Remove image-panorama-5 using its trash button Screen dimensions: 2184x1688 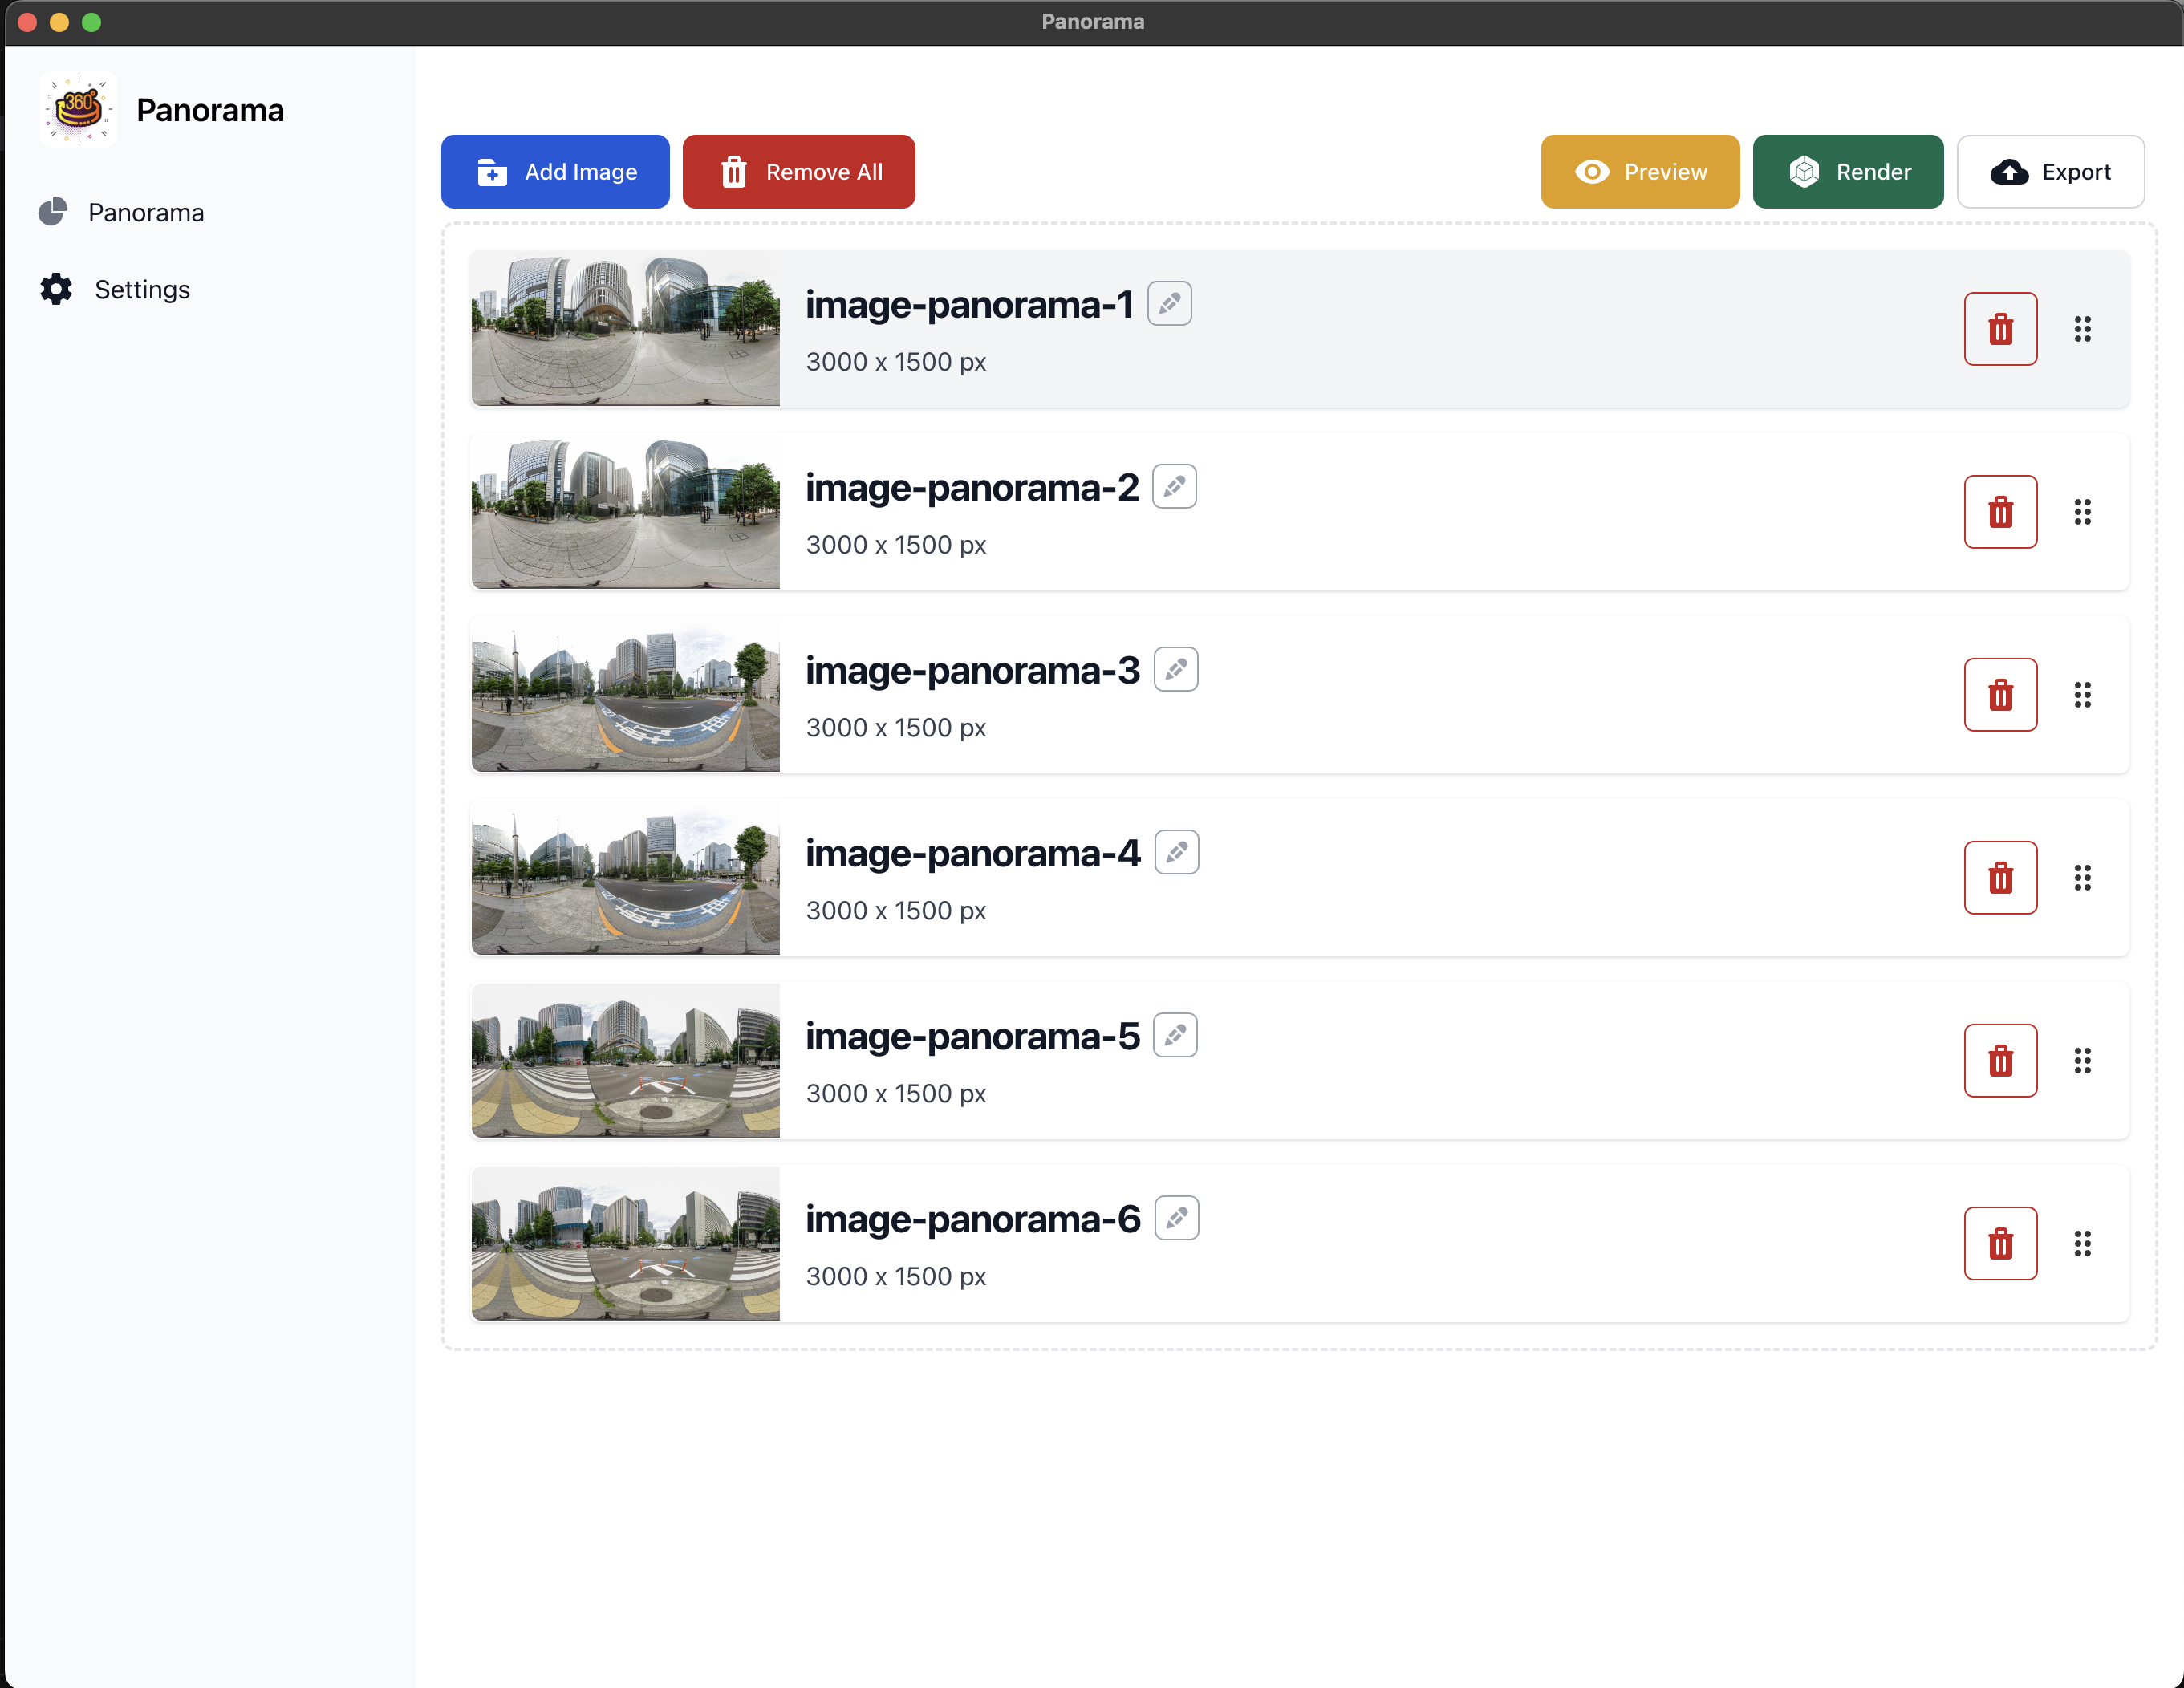[x=2000, y=1061]
